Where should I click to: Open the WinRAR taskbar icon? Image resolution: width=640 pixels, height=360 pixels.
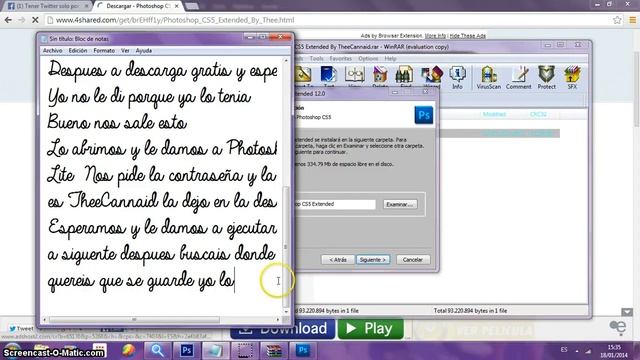[x=274, y=350]
